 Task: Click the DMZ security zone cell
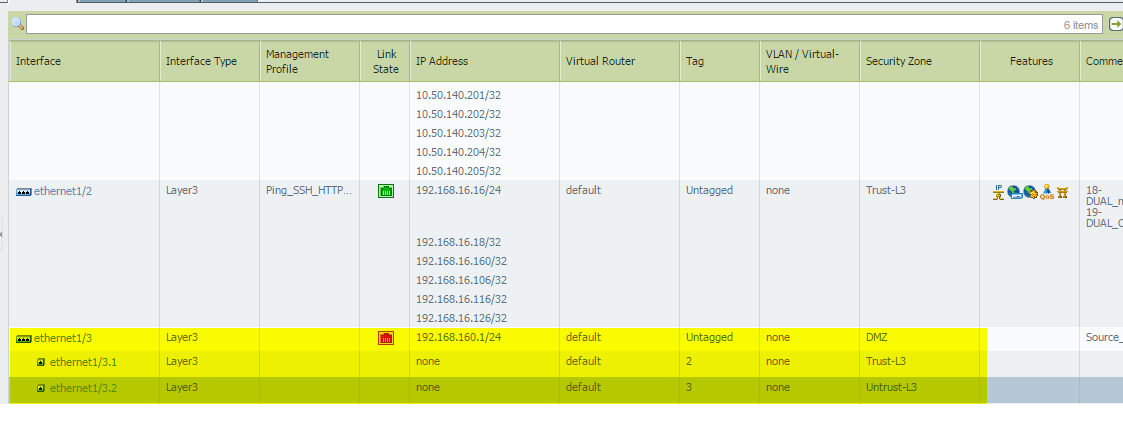877,337
